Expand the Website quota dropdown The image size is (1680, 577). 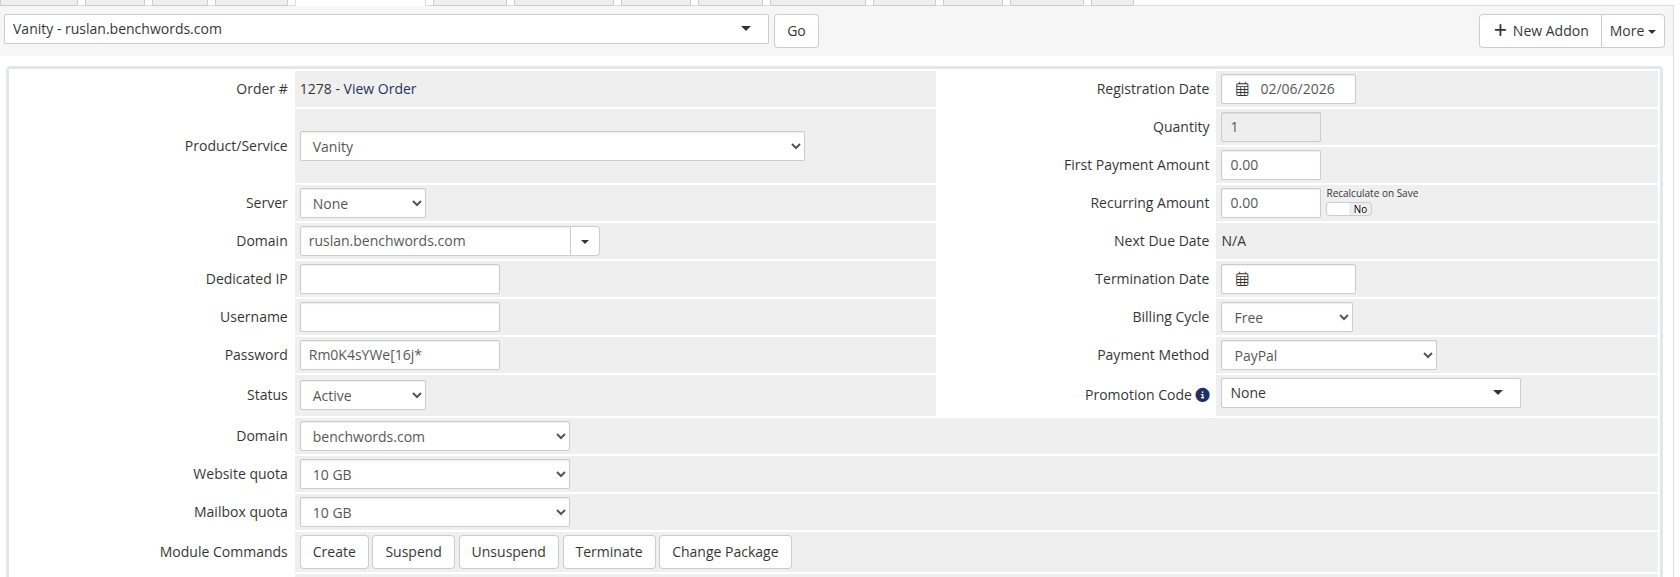(x=435, y=474)
